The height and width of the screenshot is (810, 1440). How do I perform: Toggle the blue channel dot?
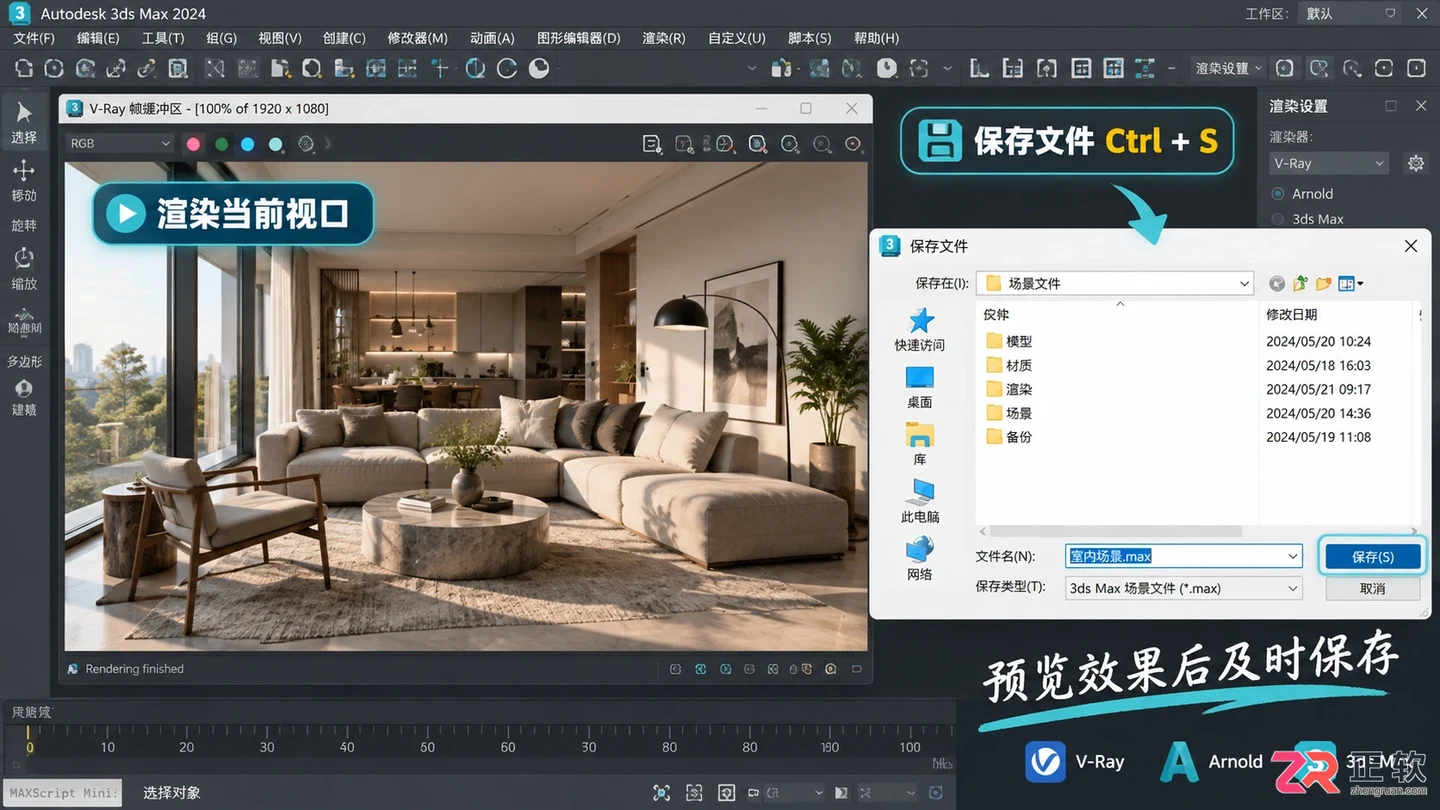pyautogui.click(x=248, y=144)
